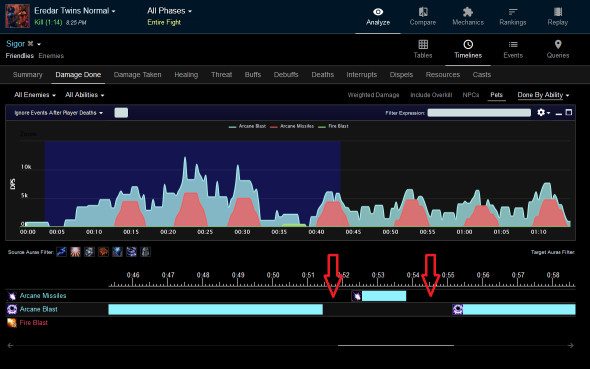Switch to Tables grid view
This screenshot has height=369, width=590.
pyautogui.click(x=423, y=44)
